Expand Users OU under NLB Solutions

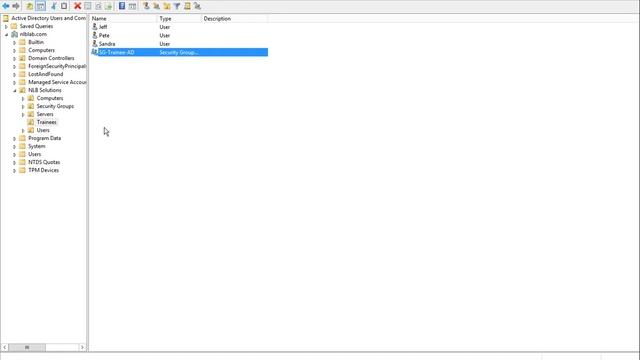coord(23,131)
